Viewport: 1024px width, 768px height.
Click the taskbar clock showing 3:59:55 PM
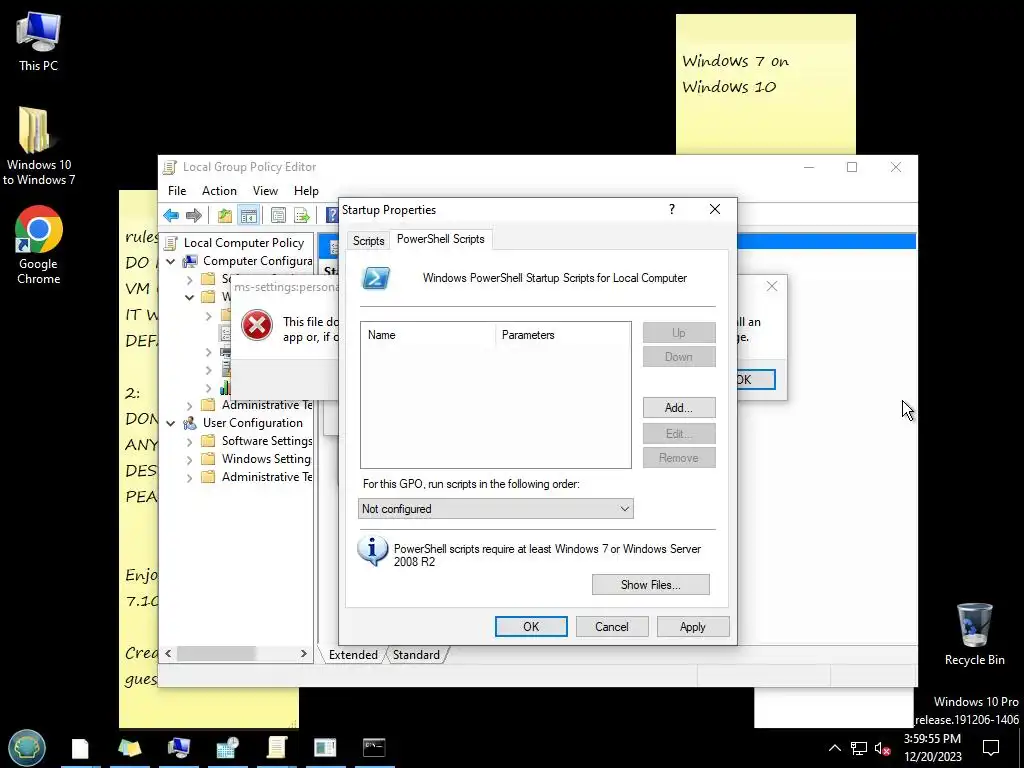pyautogui.click(x=933, y=748)
